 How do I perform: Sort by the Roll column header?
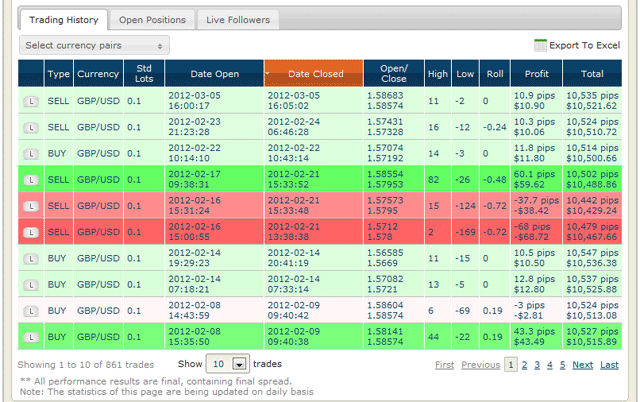495,73
